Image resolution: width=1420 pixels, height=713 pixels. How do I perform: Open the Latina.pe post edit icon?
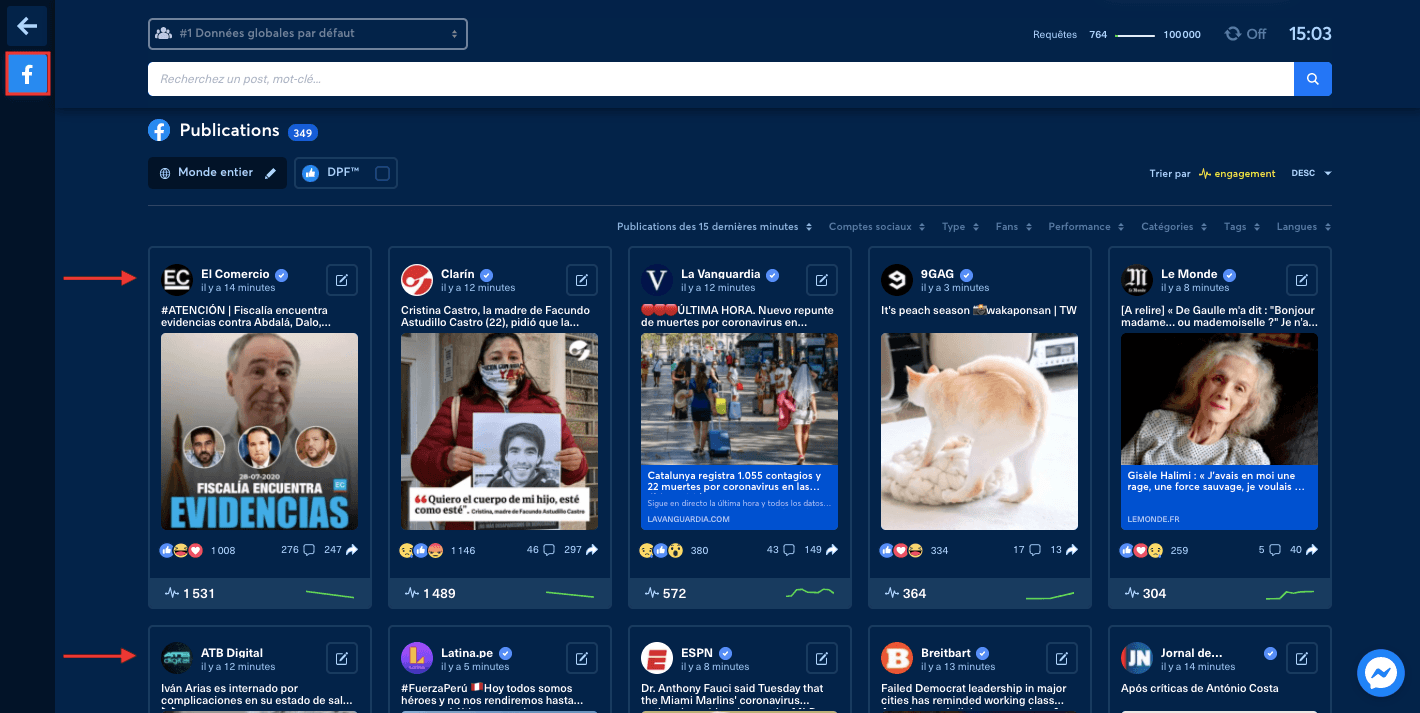[582, 658]
